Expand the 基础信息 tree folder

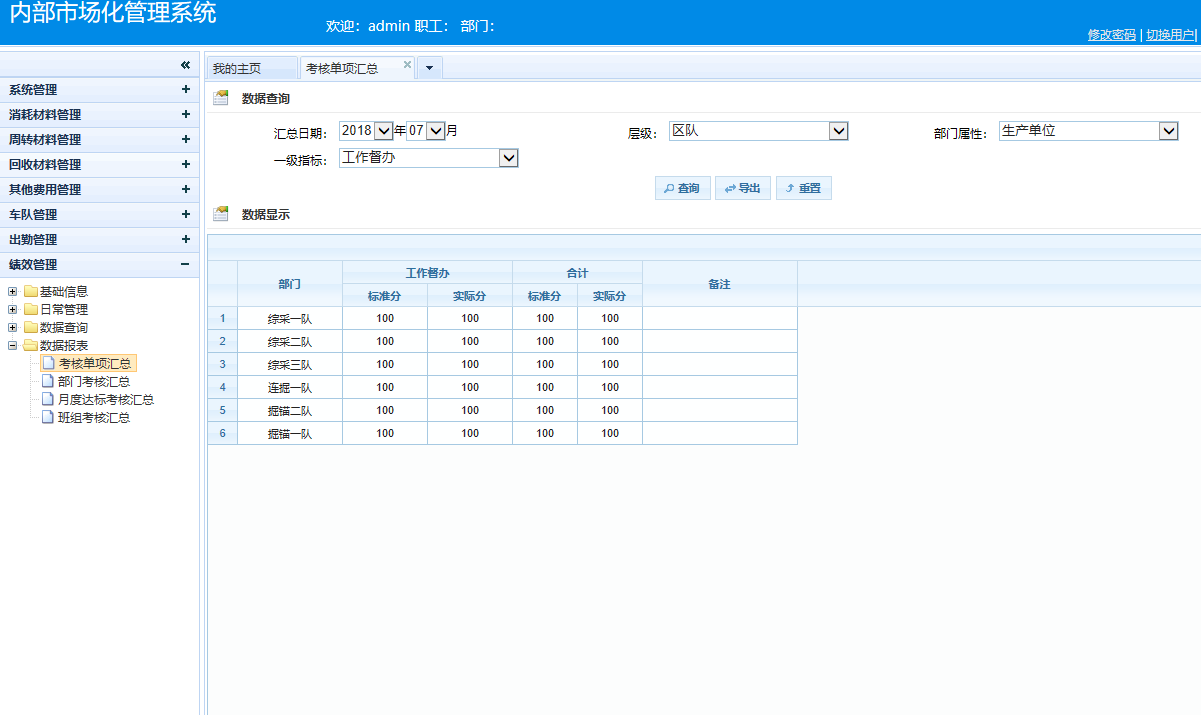coord(13,292)
